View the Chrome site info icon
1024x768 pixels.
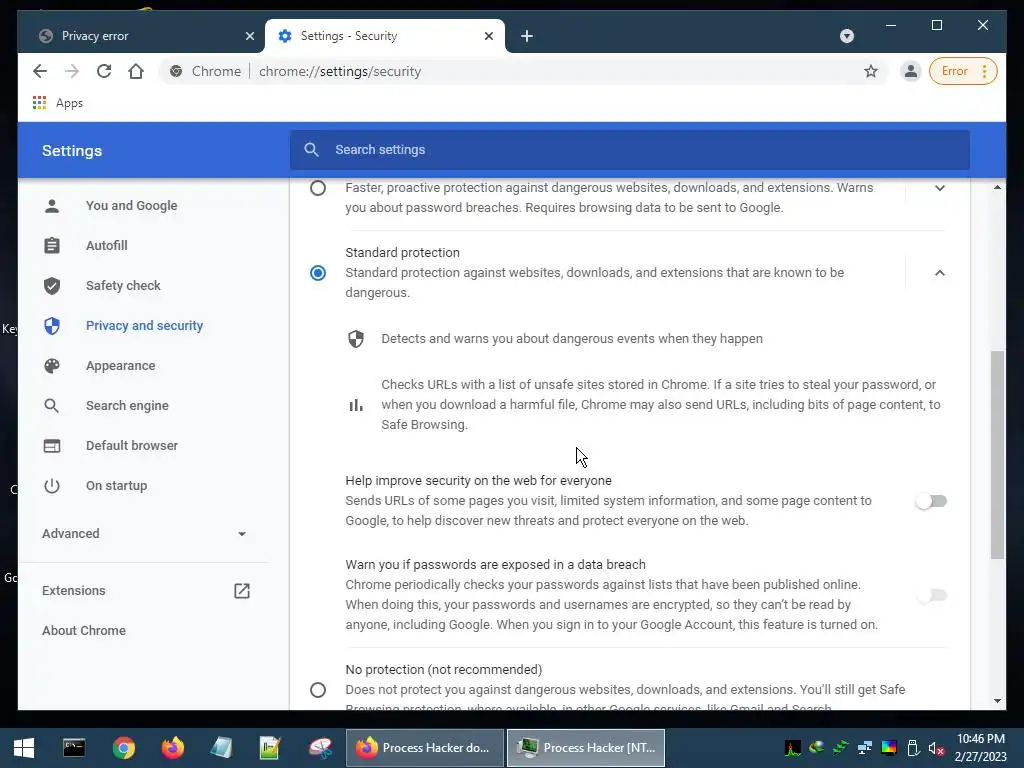click(176, 71)
